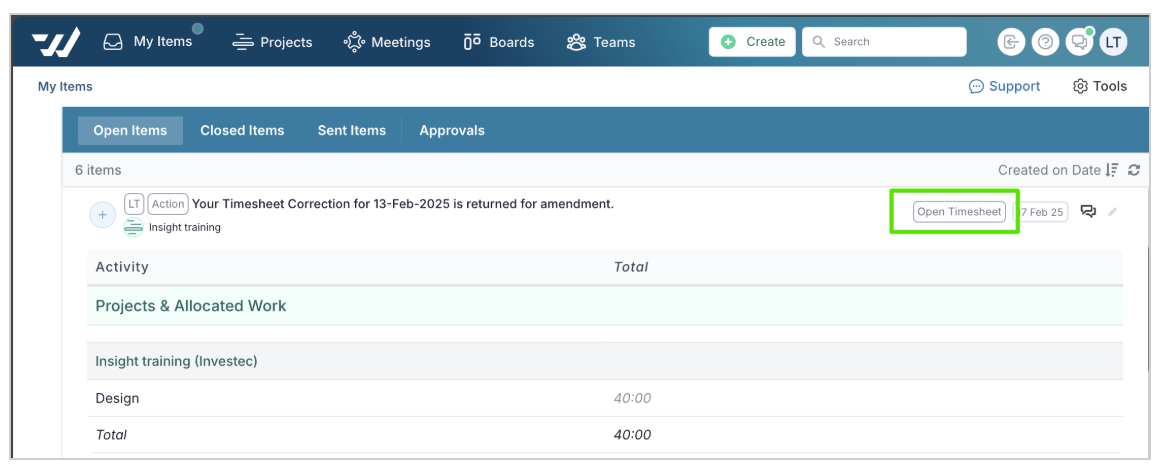
Task: Open the logout arrow icon
Action: tap(1010, 42)
